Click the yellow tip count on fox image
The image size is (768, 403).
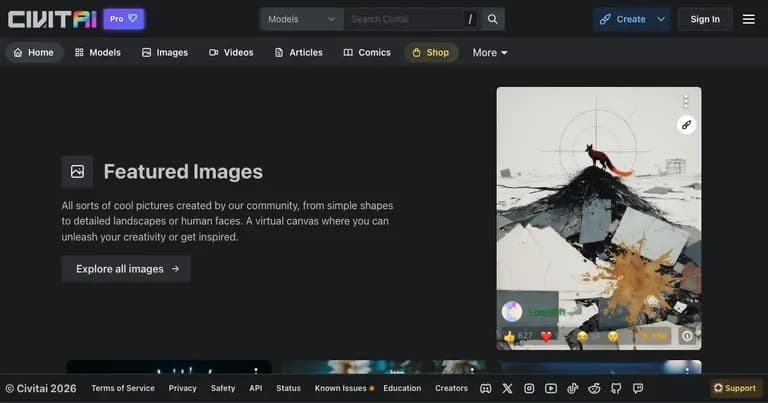click(x=654, y=336)
